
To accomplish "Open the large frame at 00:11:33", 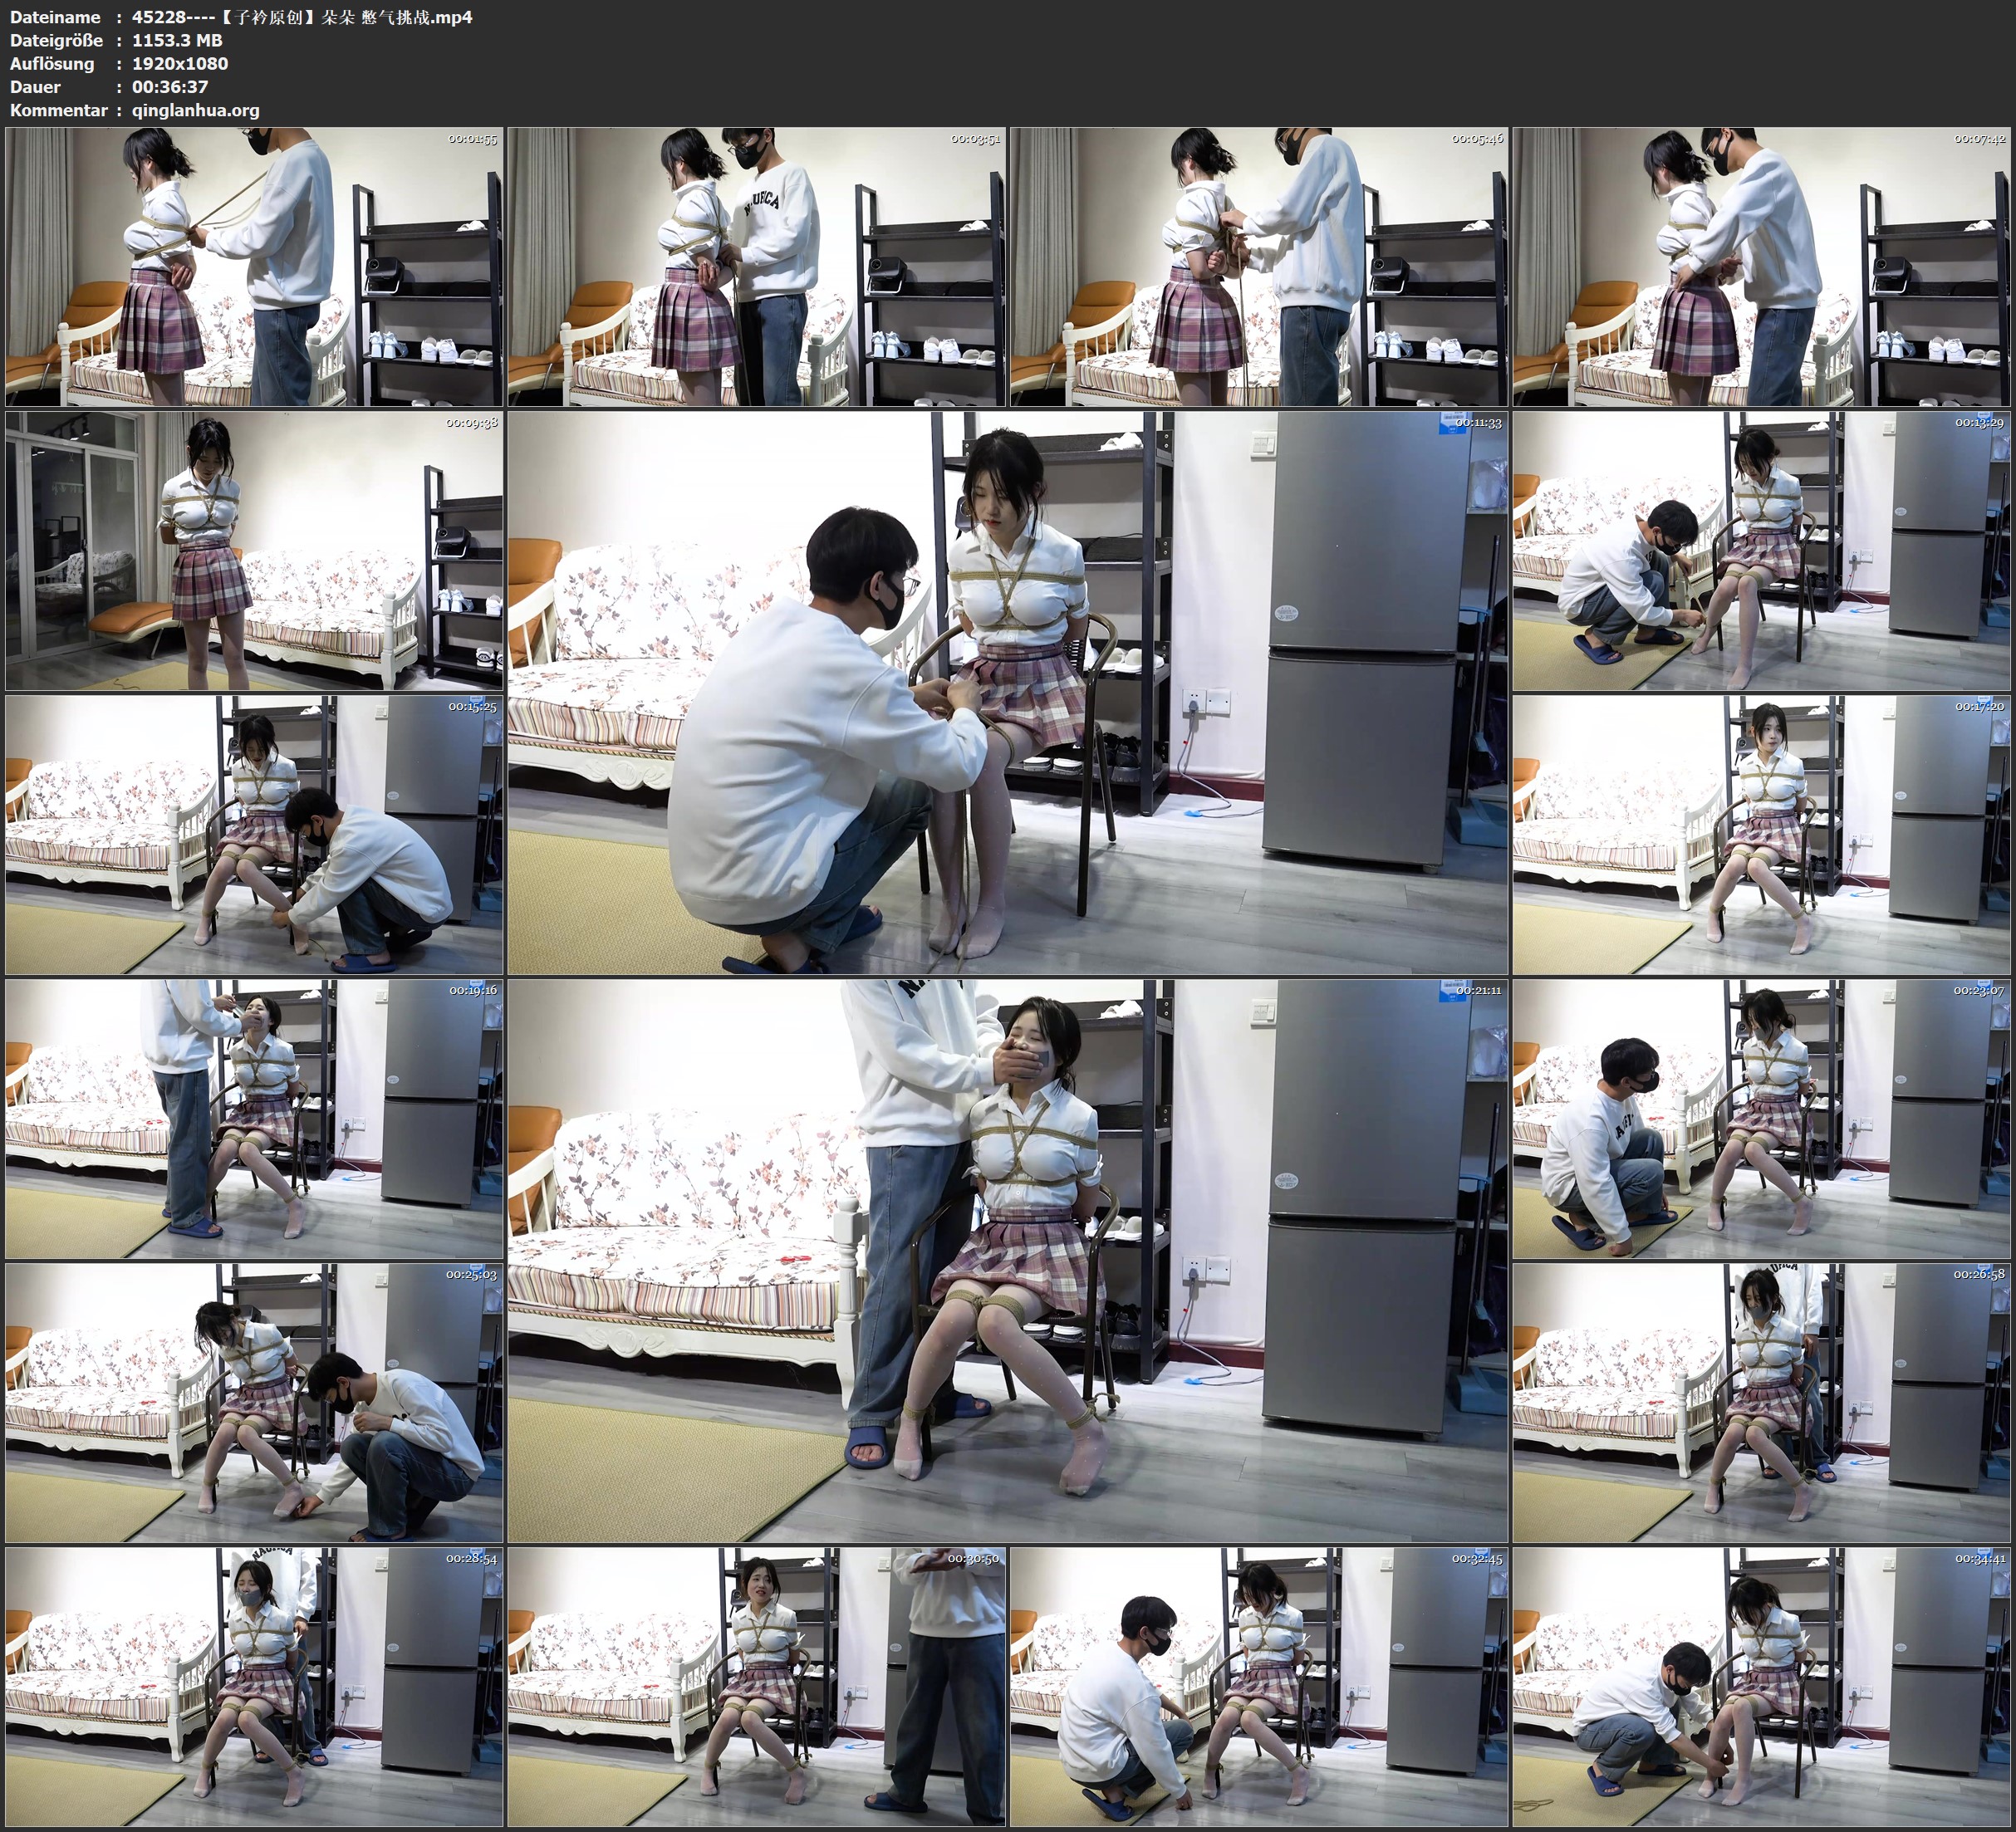I will pos(1007,692).
